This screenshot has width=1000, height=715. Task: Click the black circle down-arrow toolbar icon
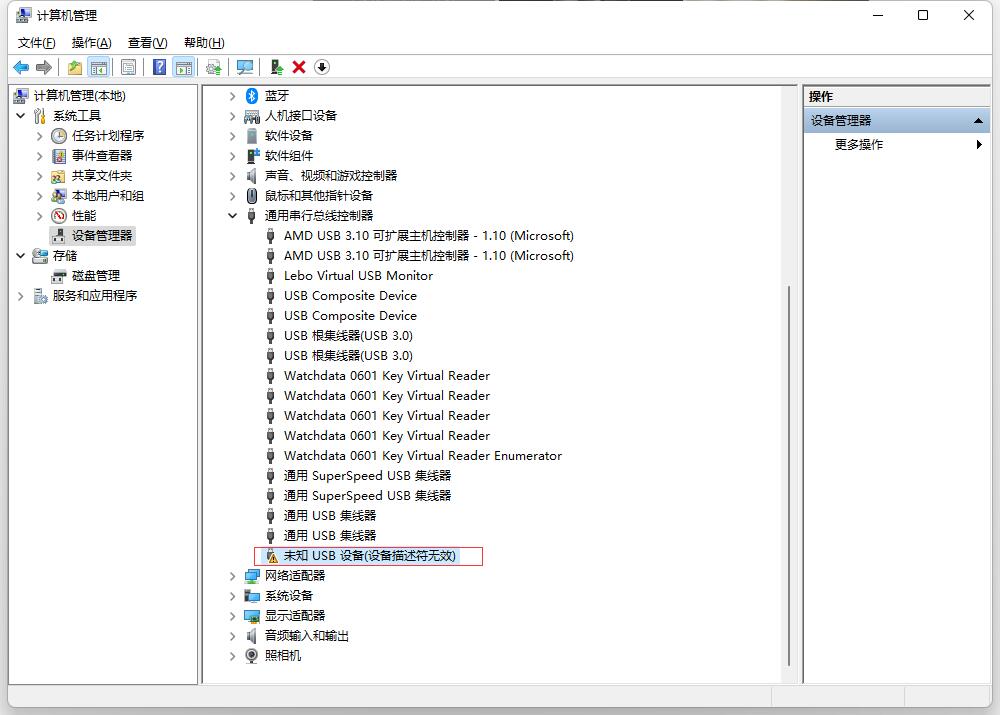(x=321, y=67)
